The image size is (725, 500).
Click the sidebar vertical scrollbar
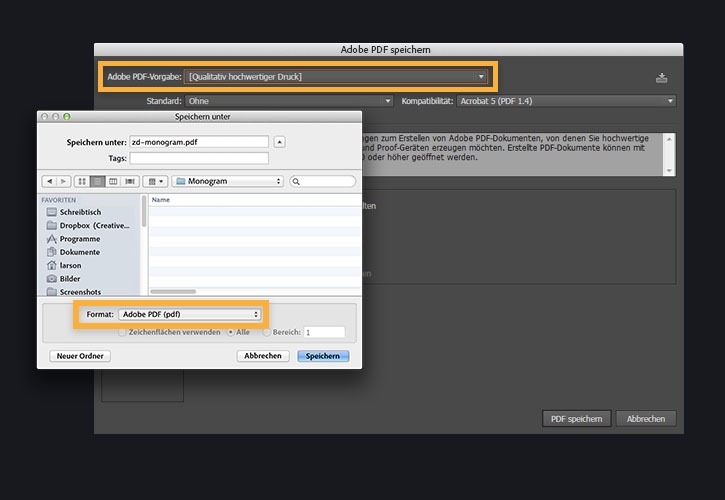click(144, 211)
